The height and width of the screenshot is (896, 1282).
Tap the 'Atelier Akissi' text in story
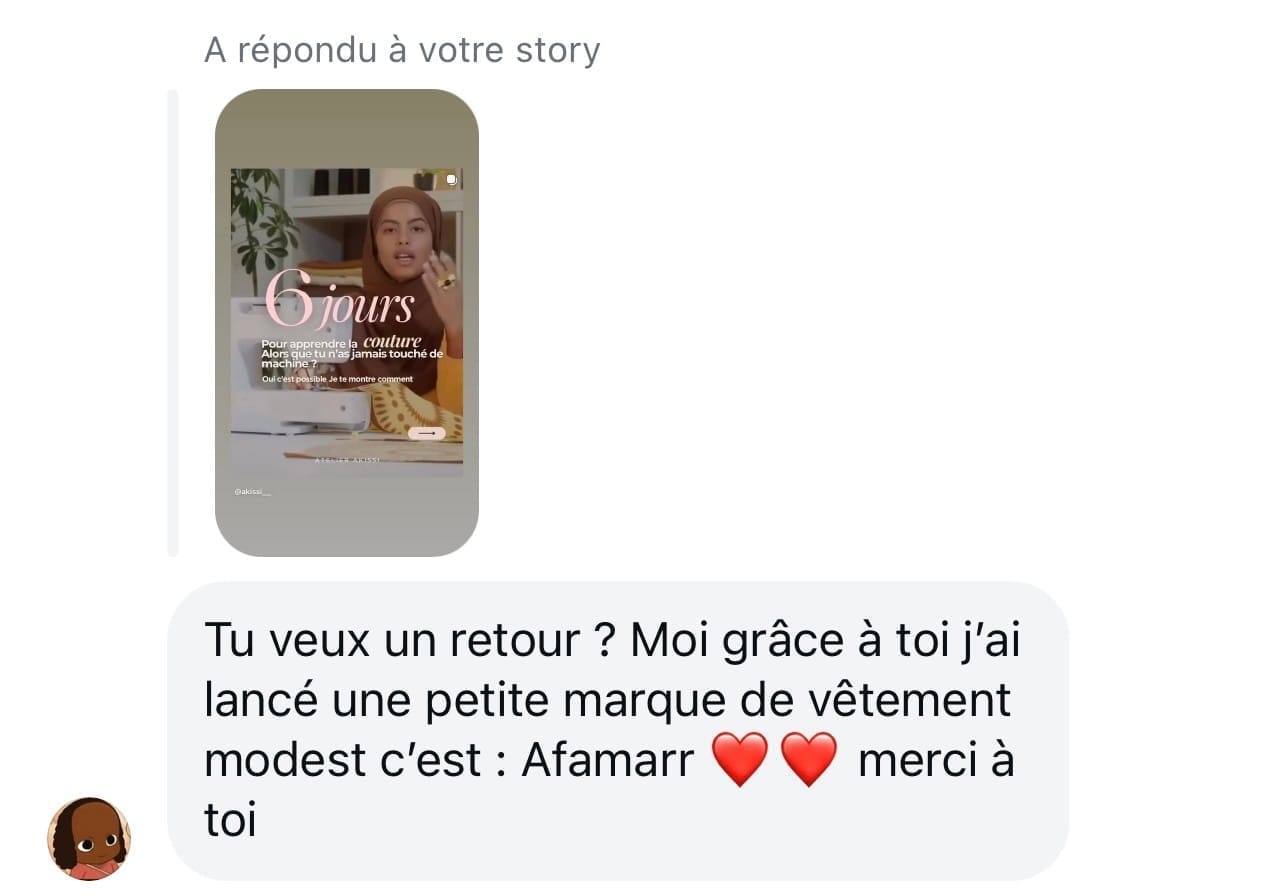tap(346, 458)
